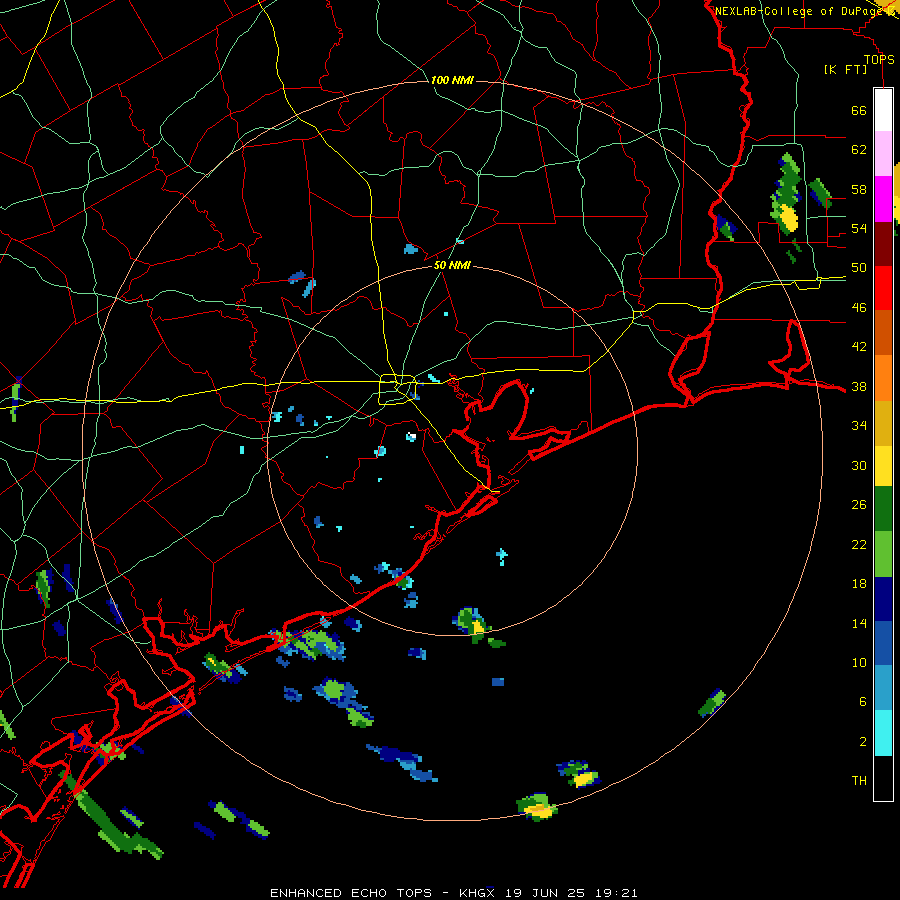The image size is (900, 900).
Task: Click the legend value '62'
Action: (859, 150)
